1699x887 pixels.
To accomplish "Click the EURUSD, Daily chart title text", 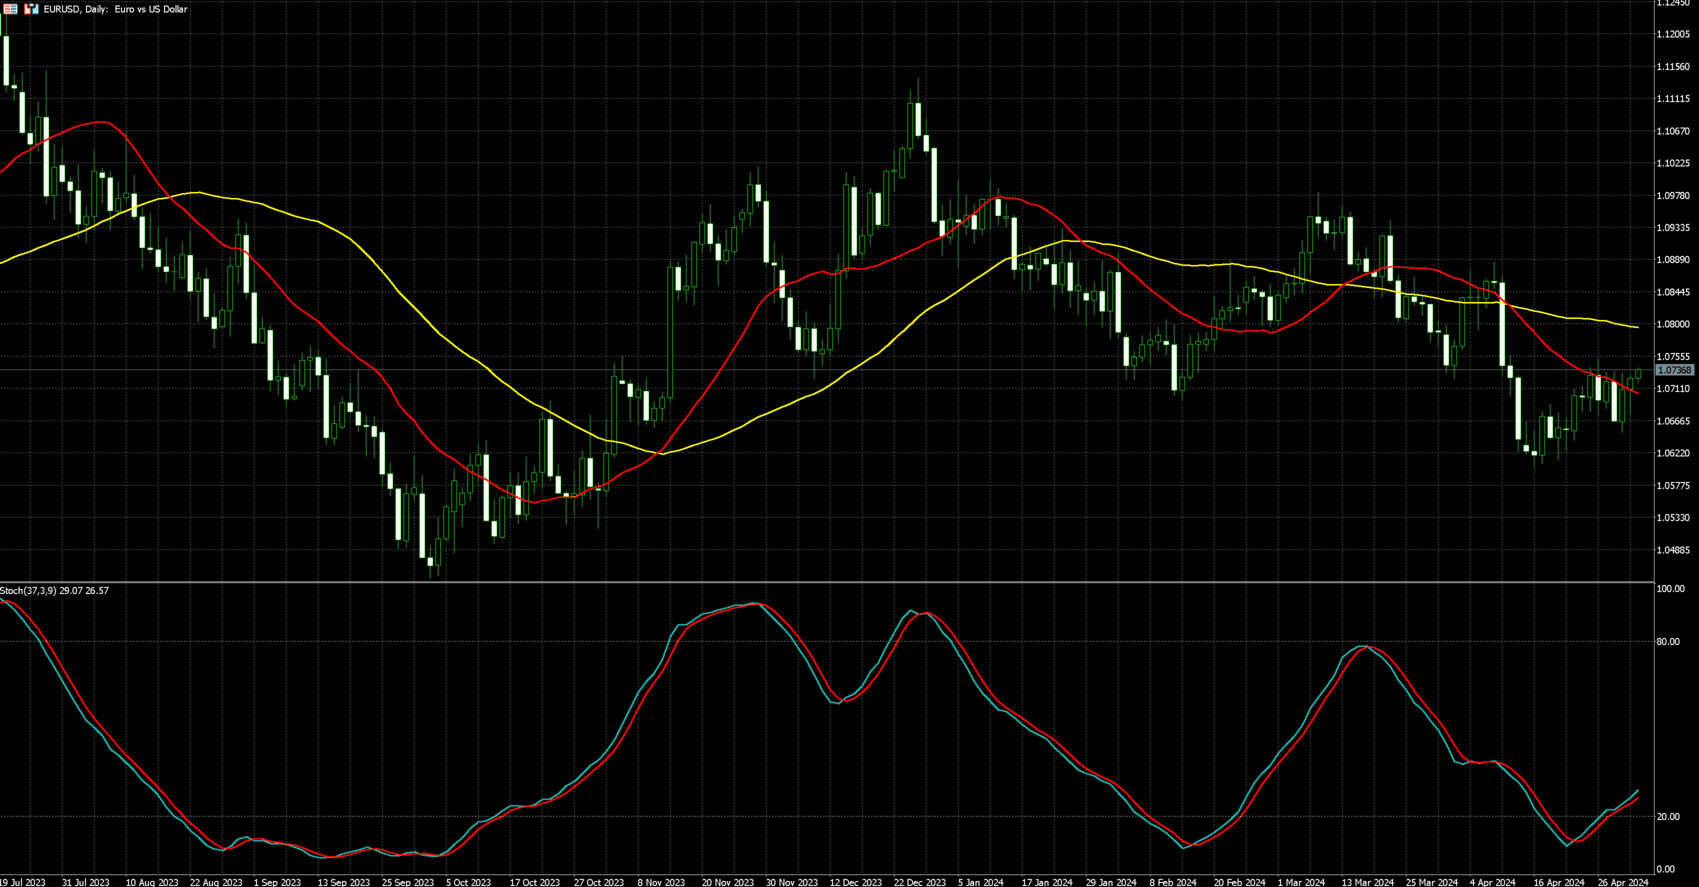I will (115, 9).
